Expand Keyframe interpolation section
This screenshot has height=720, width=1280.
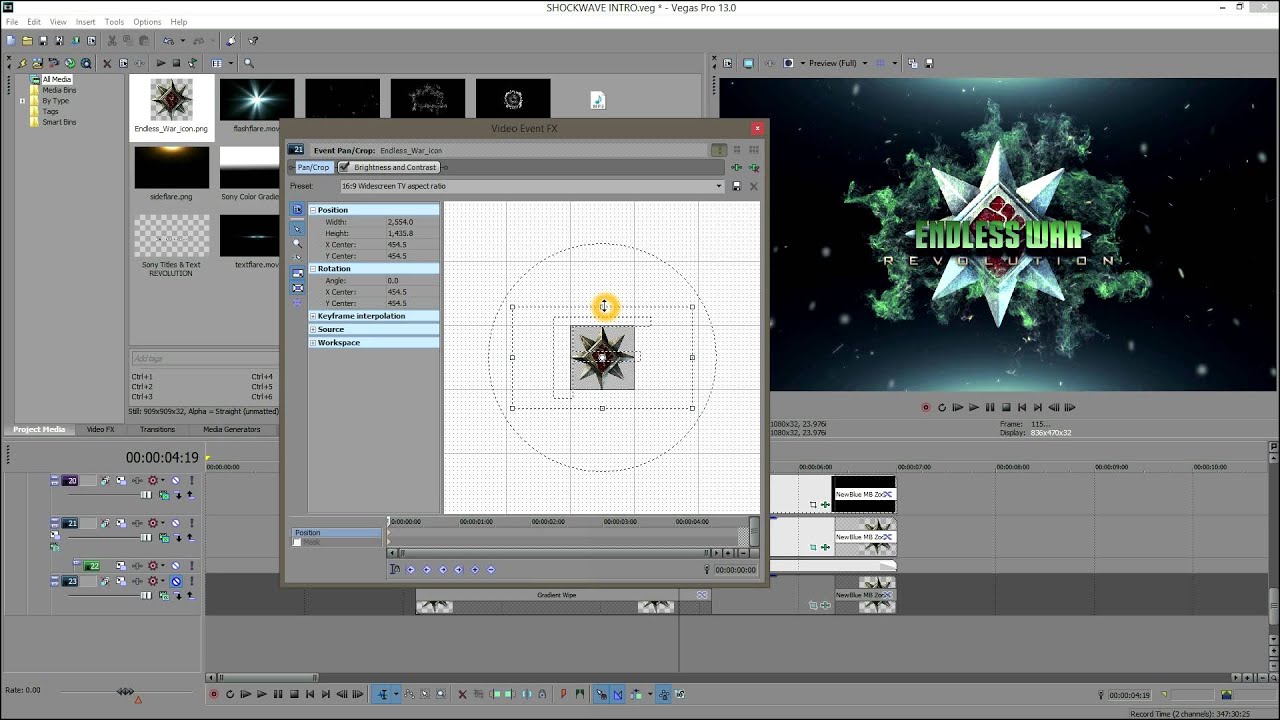click(313, 316)
